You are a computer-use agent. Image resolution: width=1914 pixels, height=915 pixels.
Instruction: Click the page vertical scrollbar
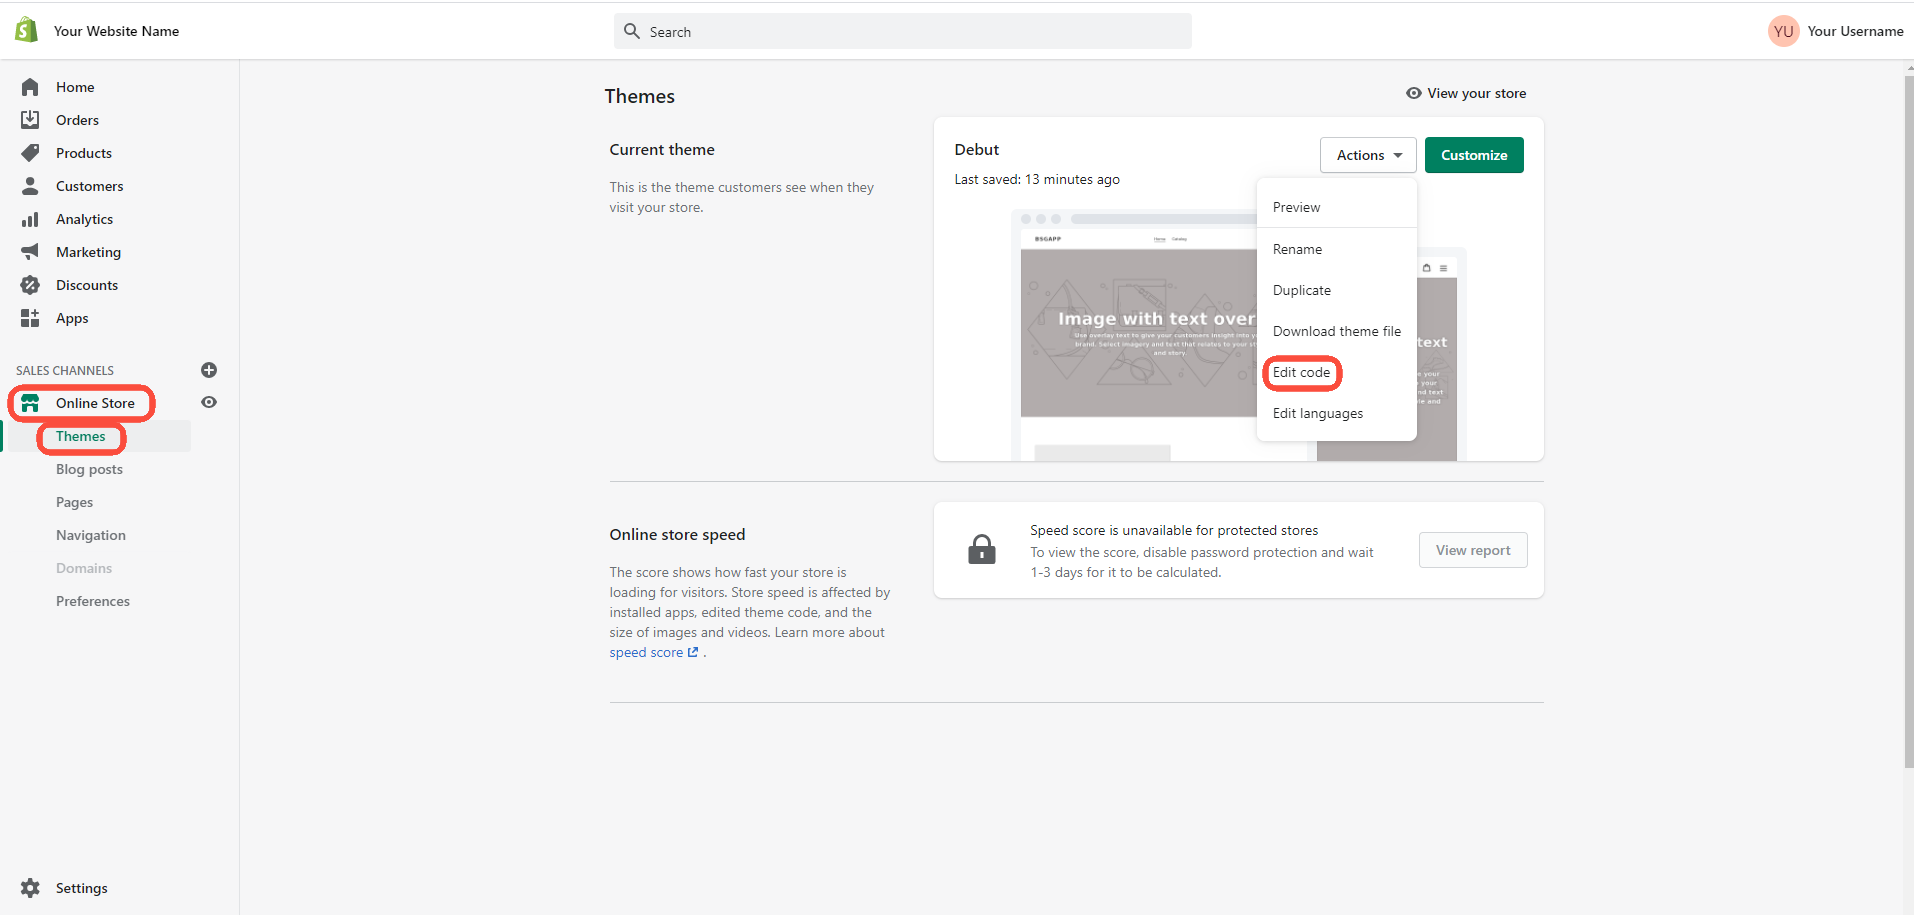click(1908, 420)
